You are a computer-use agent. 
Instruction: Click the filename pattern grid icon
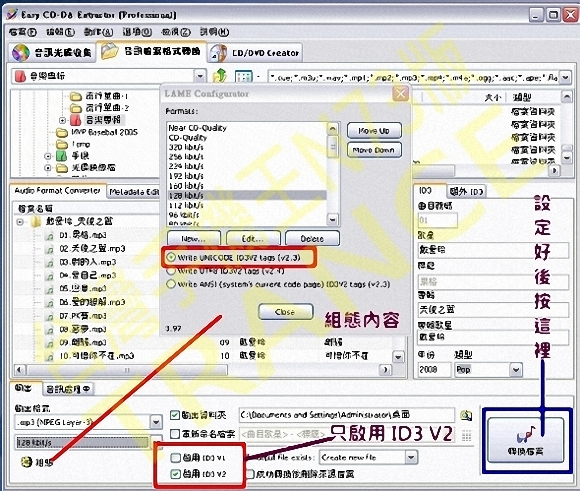coord(466,435)
